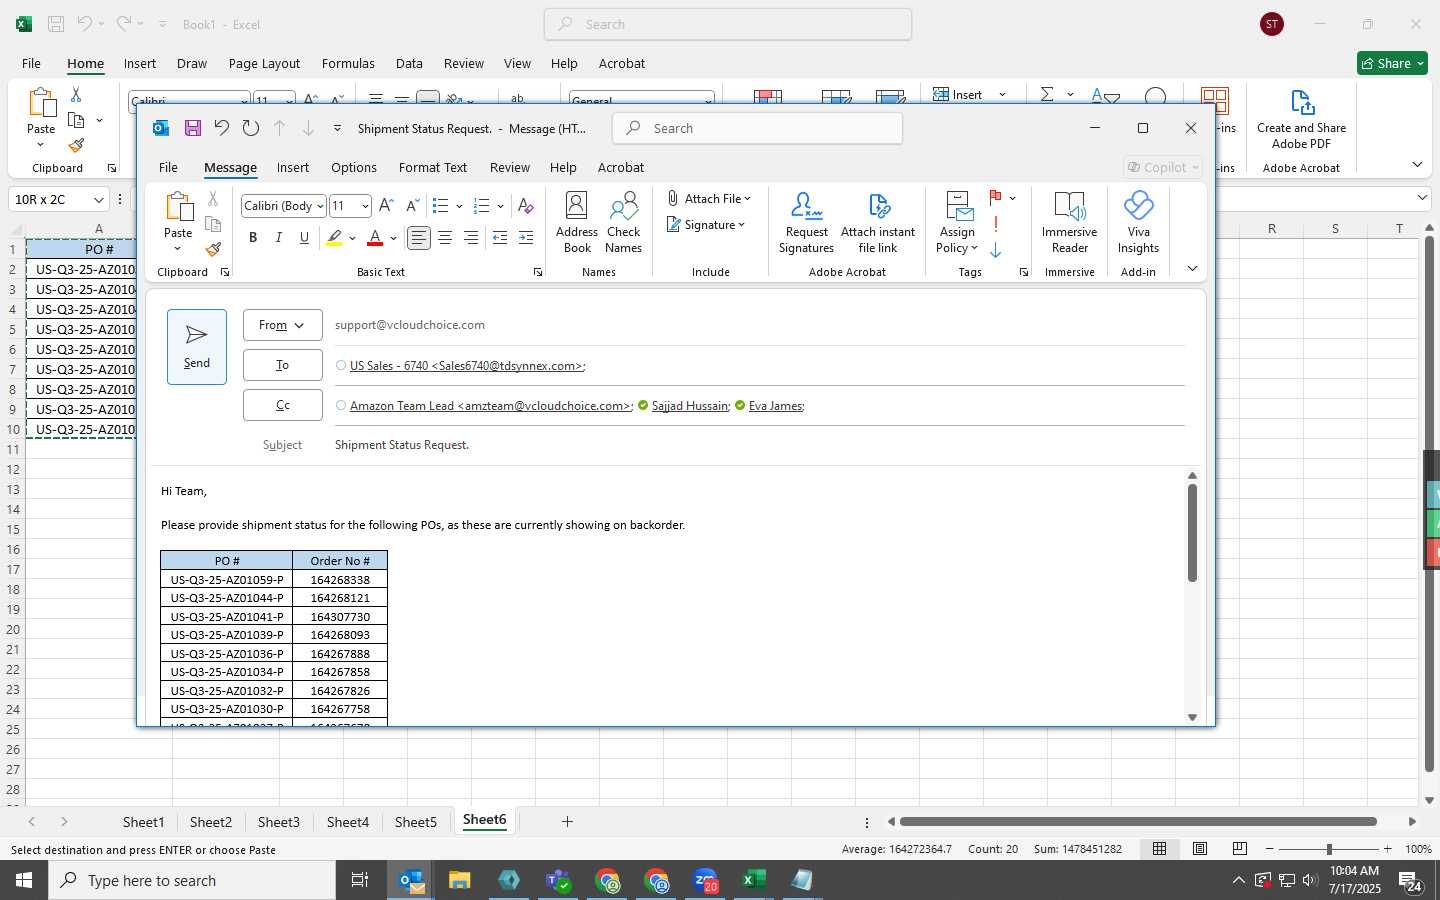
Task: Collapse the message ribbon with chevron
Action: tap(1192, 268)
